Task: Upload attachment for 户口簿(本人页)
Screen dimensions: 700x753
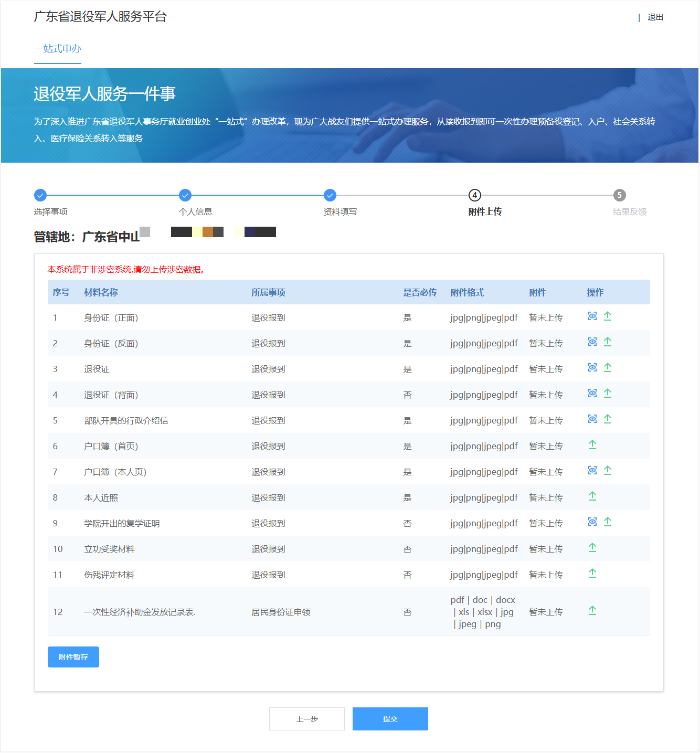Action: (x=607, y=470)
